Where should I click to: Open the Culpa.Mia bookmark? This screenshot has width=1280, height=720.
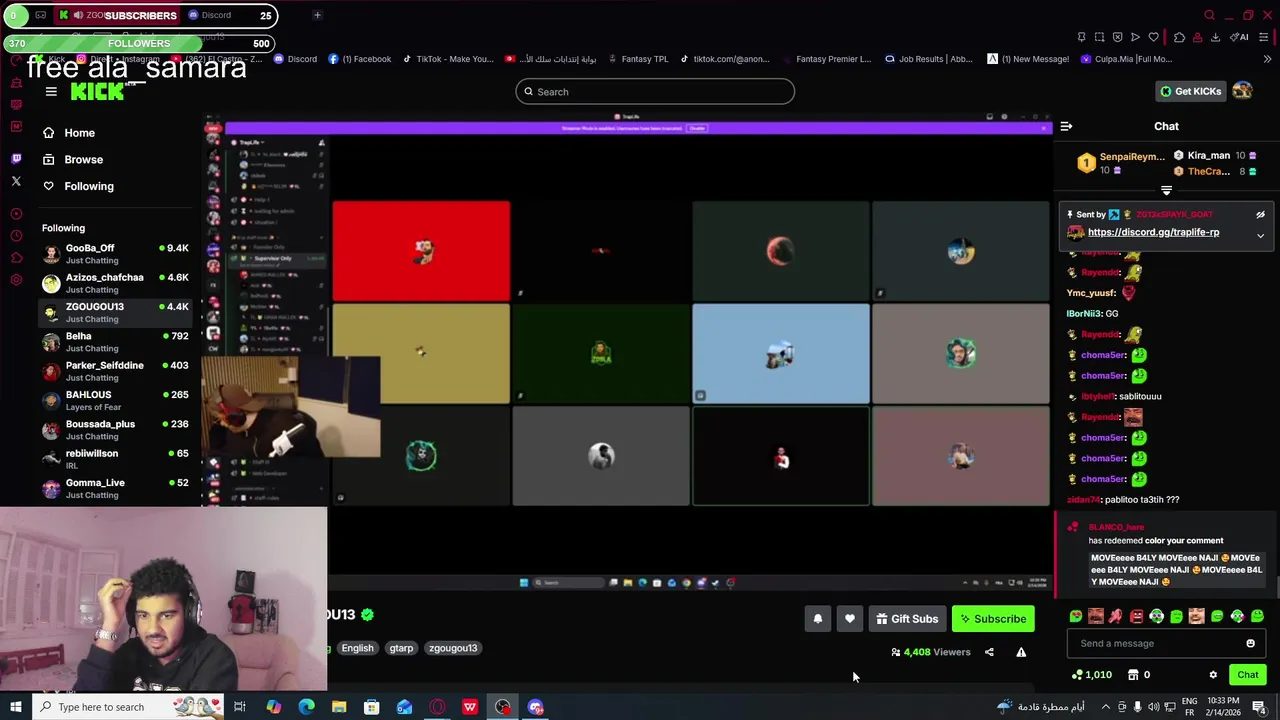tap(1126, 59)
